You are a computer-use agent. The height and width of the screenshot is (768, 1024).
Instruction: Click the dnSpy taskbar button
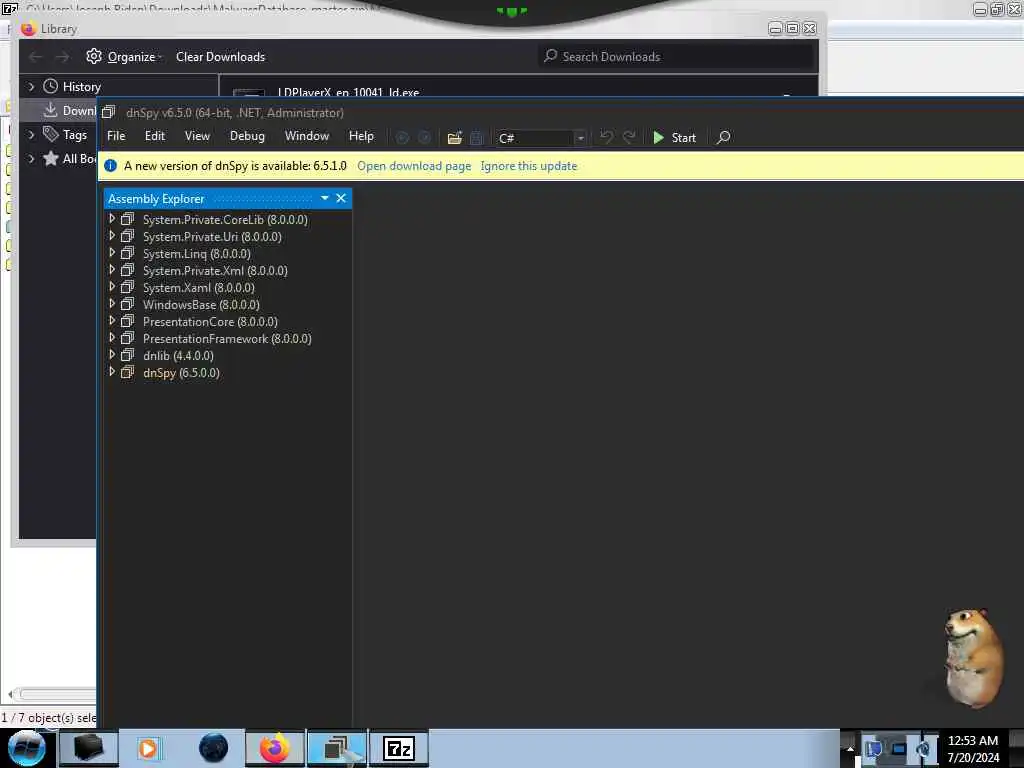(x=337, y=748)
